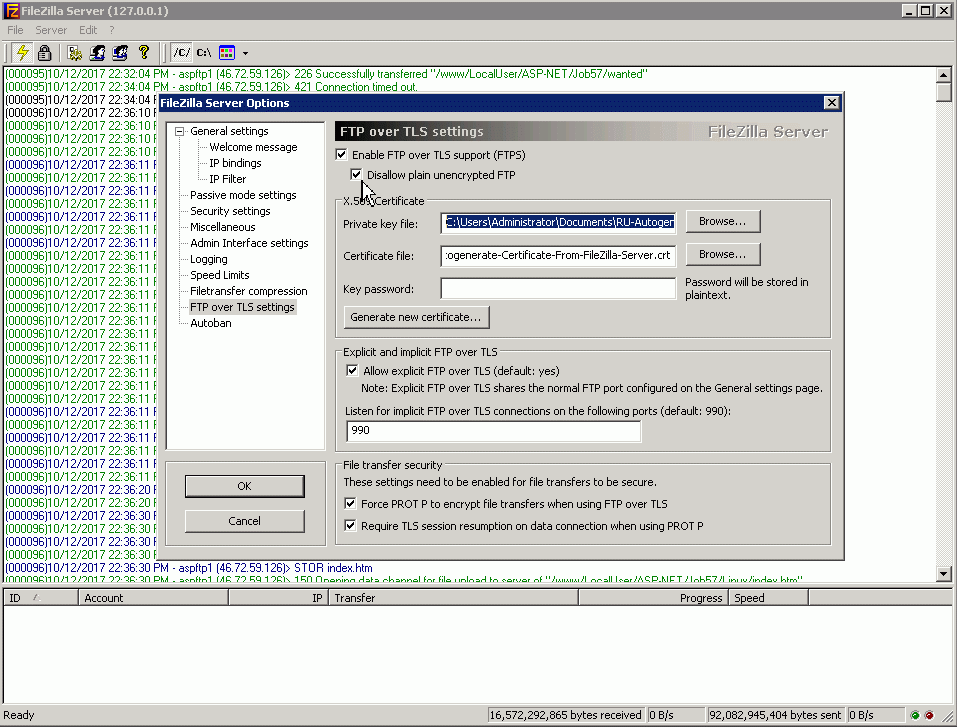
Task: Click Generate new certificate button
Action: click(x=416, y=317)
